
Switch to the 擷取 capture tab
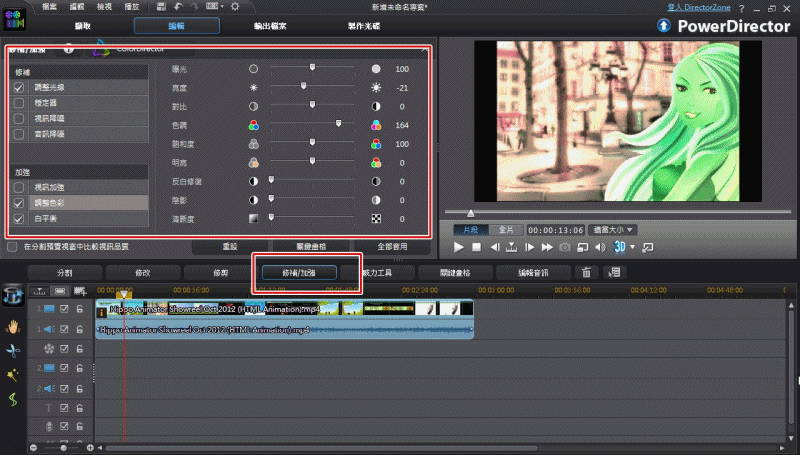83,26
